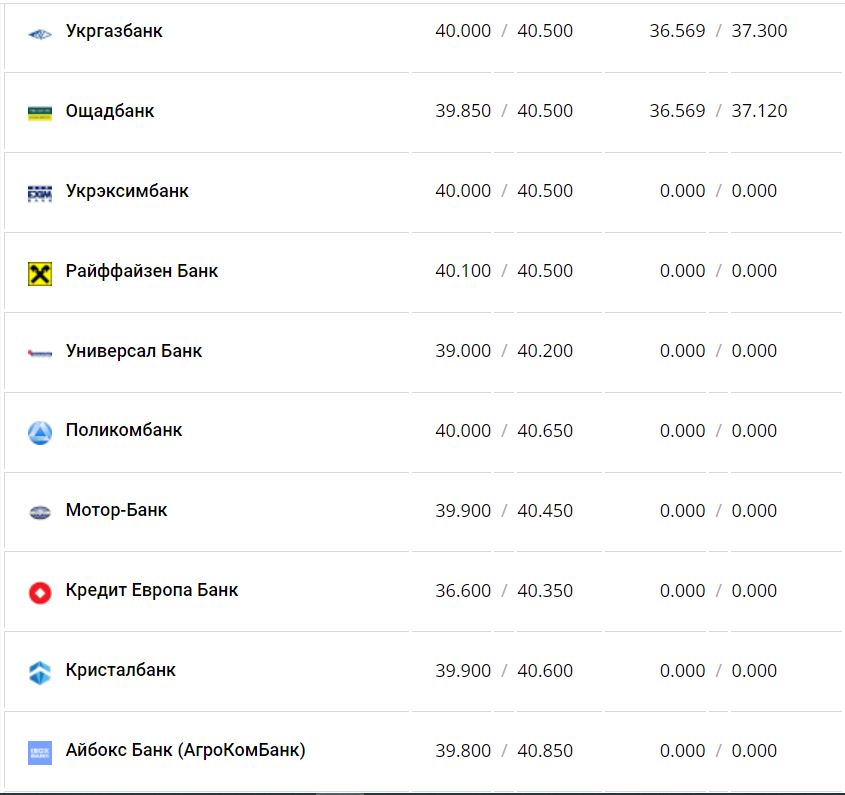Open the Айбокс Банк (АгроКомБанк) link

(x=186, y=750)
